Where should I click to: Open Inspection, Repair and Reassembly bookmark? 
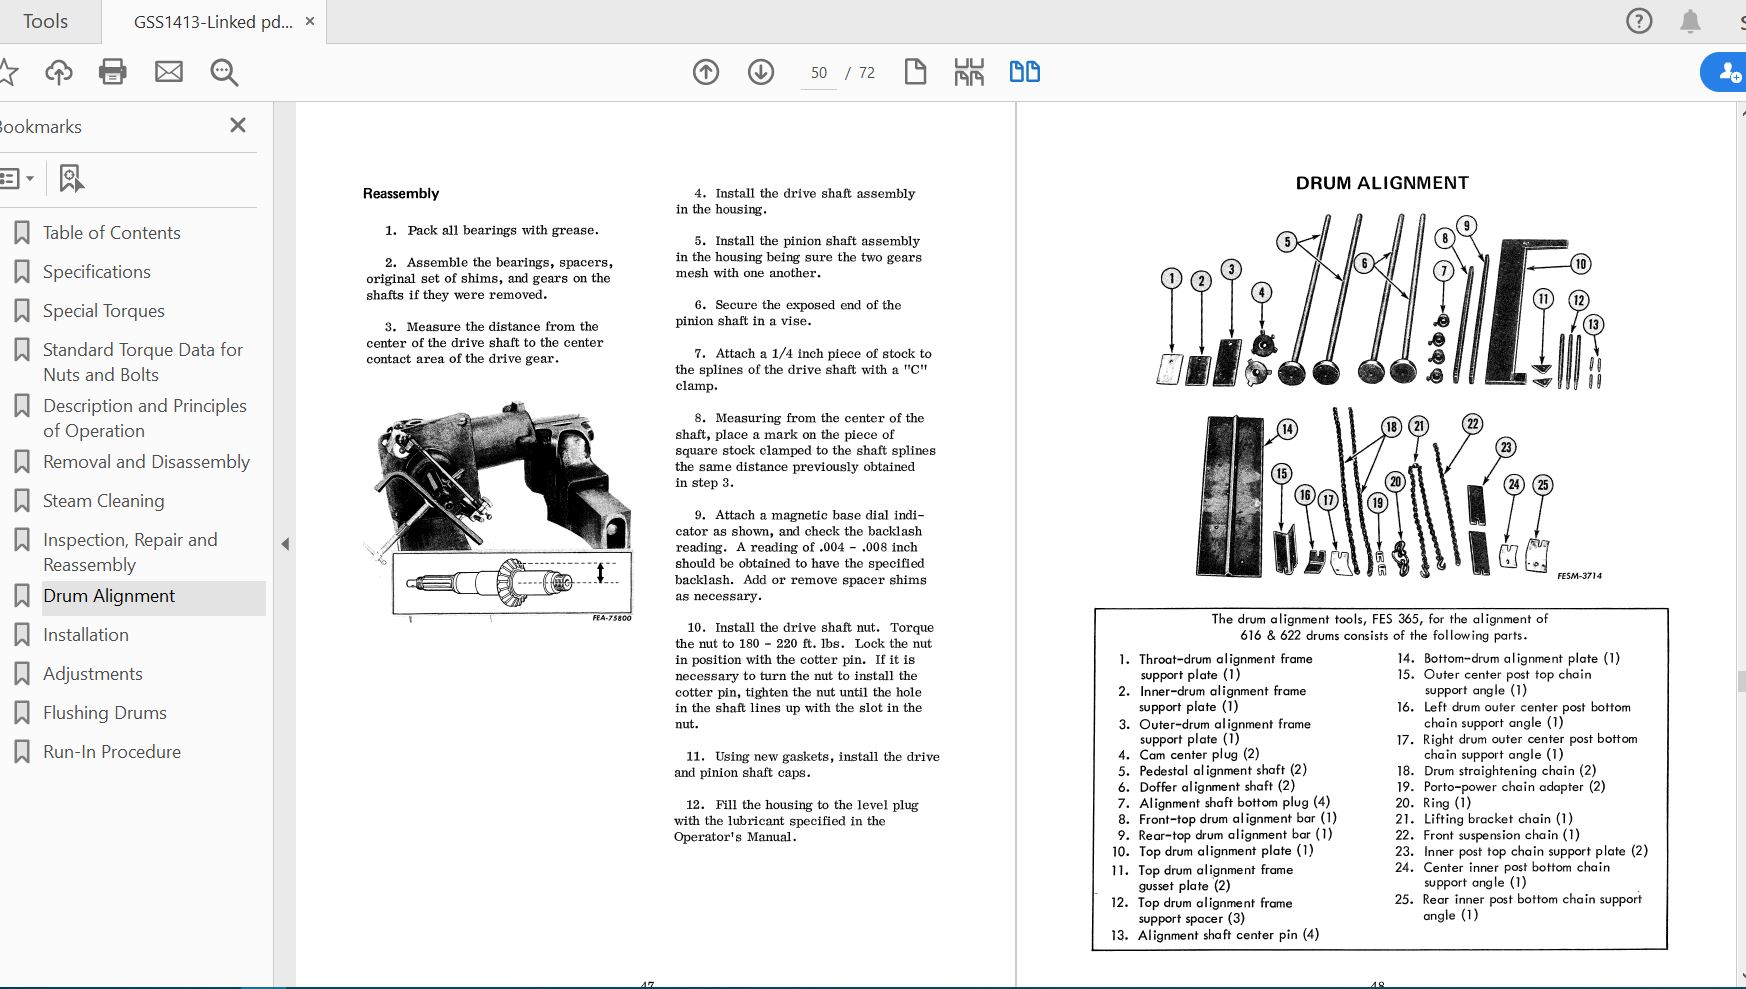click(x=130, y=552)
